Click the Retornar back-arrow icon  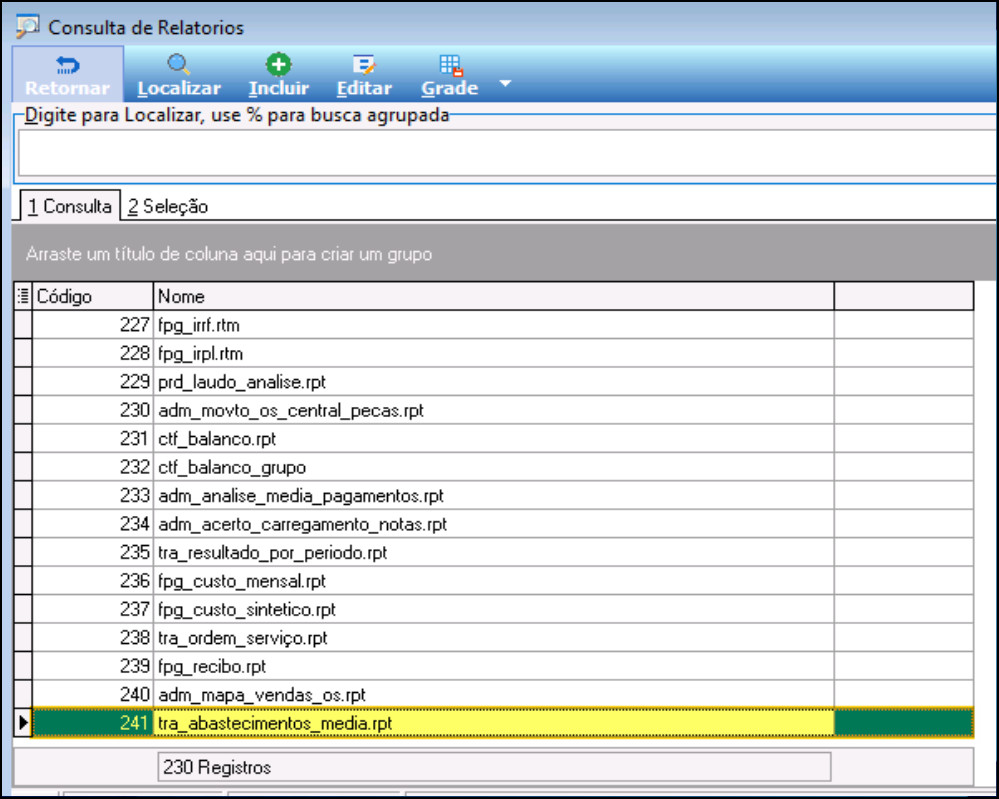click(67, 64)
